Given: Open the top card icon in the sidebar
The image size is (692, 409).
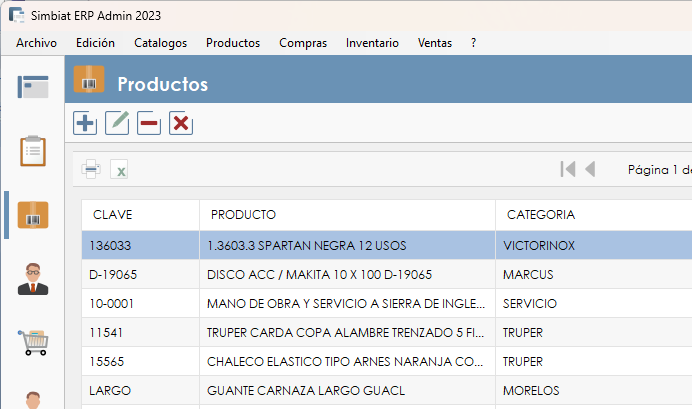Looking at the screenshot, I should (x=33, y=87).
